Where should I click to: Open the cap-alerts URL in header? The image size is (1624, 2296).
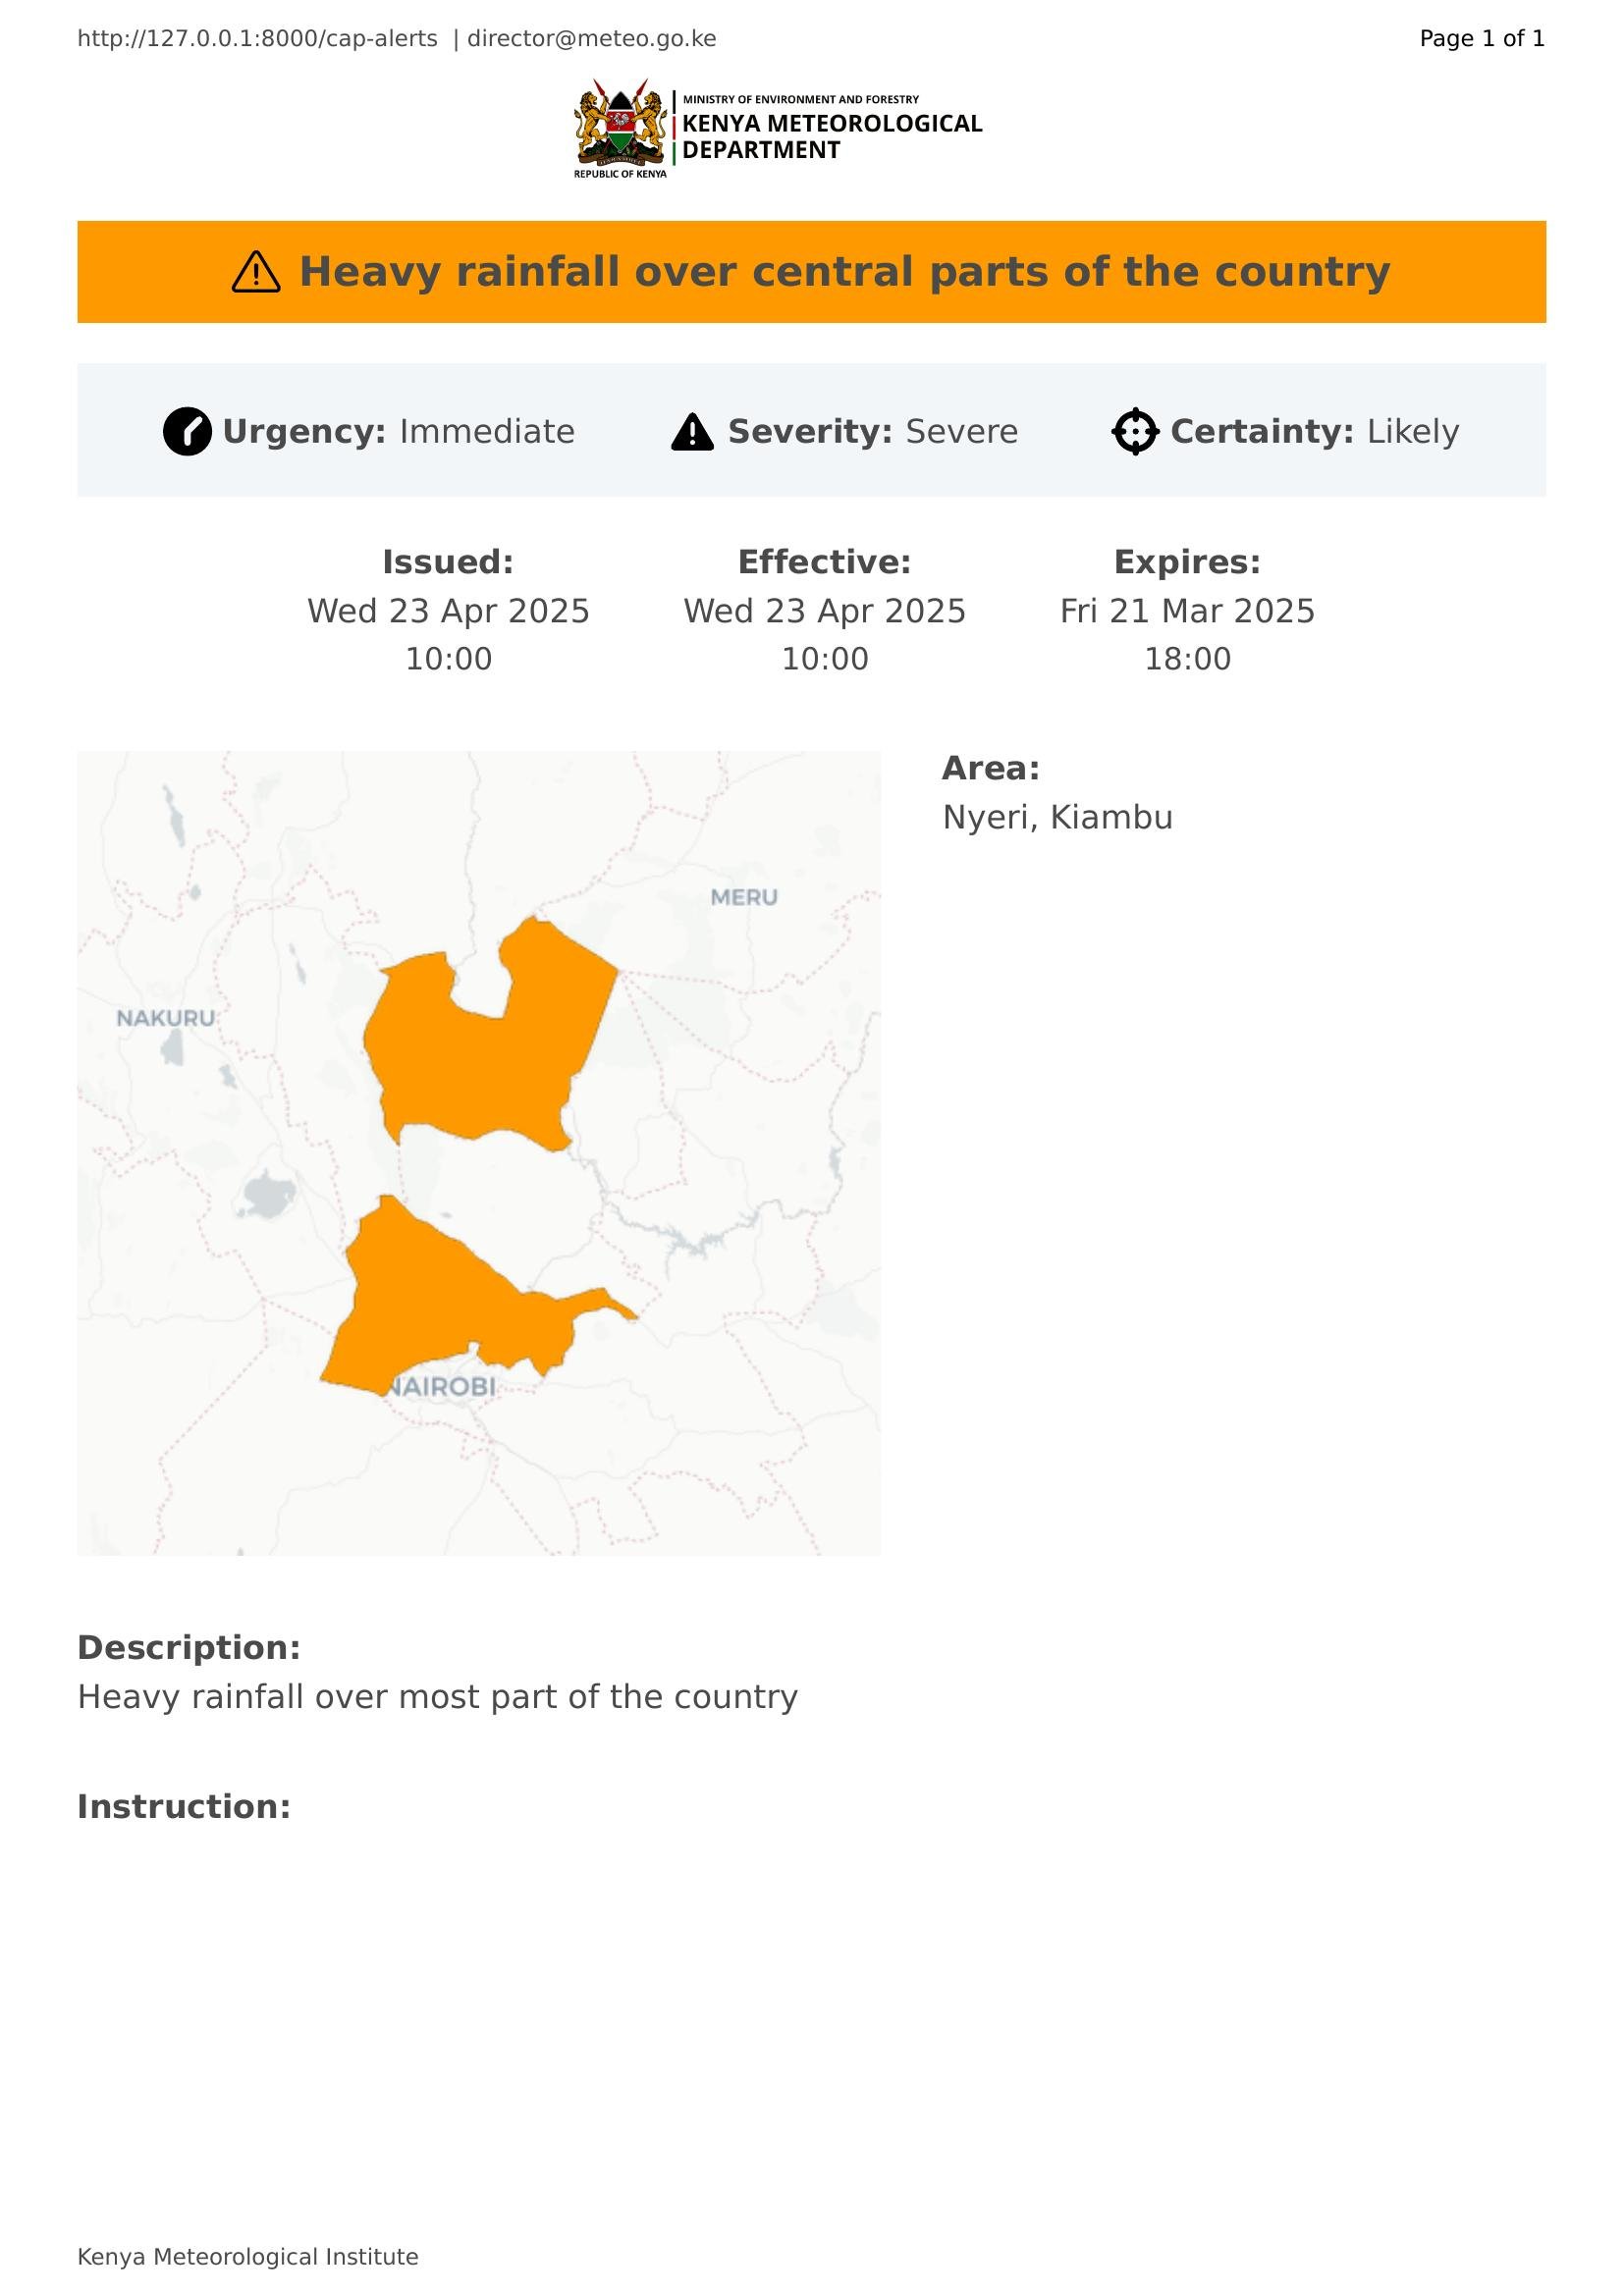(x=257, y=39)
